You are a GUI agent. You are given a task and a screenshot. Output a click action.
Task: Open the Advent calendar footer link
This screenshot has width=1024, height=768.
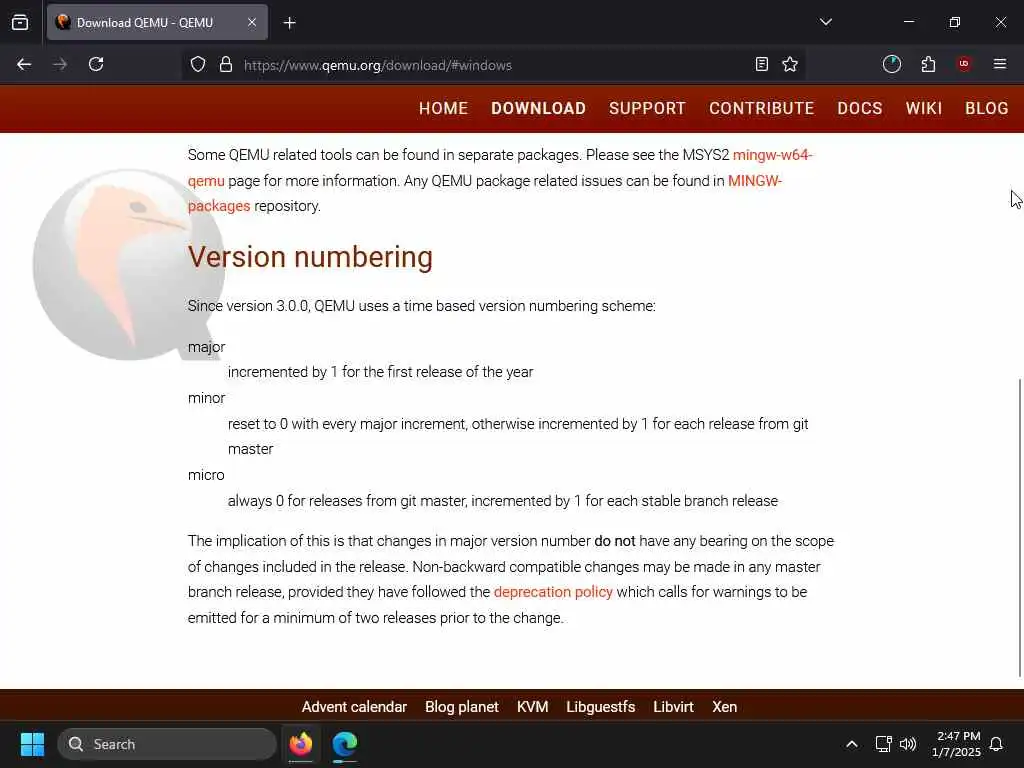tap(354, 707)
